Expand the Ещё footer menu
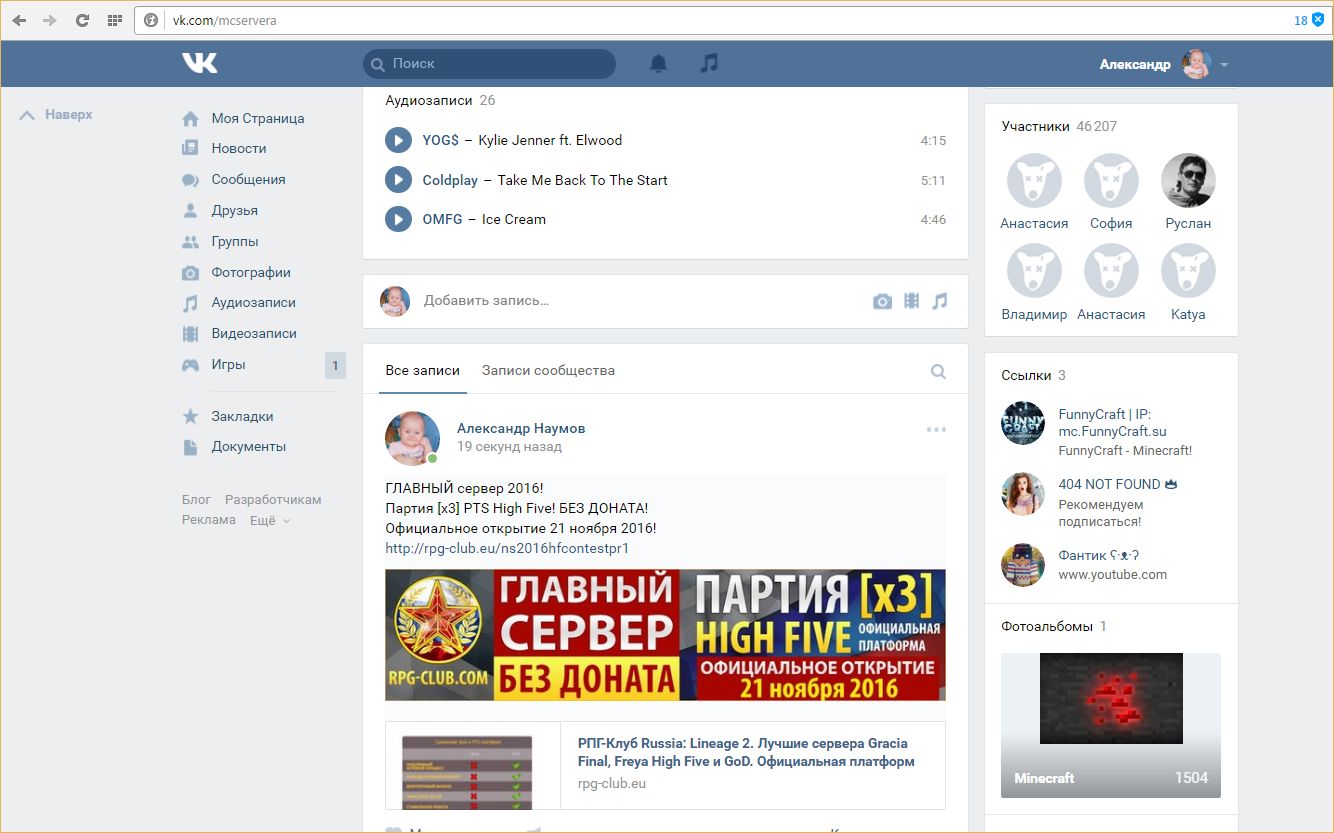Screen dimensions: 1334x833 pos(270,520)
